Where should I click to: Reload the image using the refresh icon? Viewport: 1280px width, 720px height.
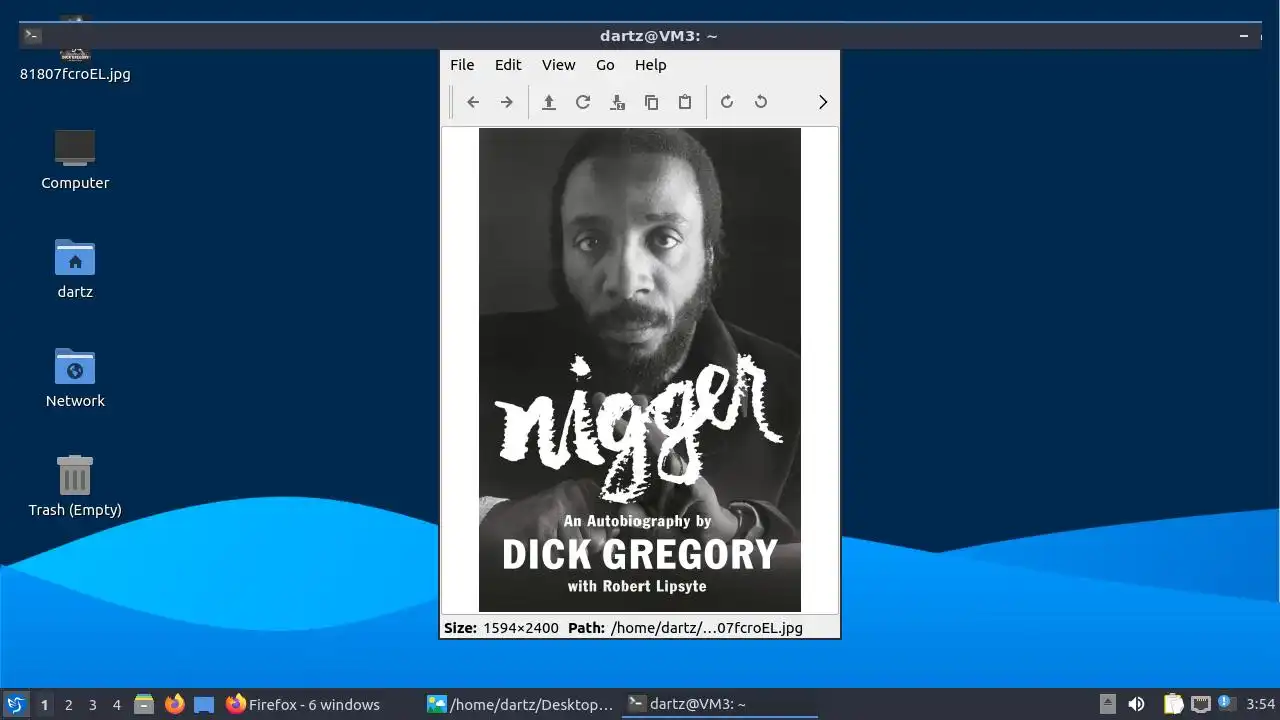(583, 102)
